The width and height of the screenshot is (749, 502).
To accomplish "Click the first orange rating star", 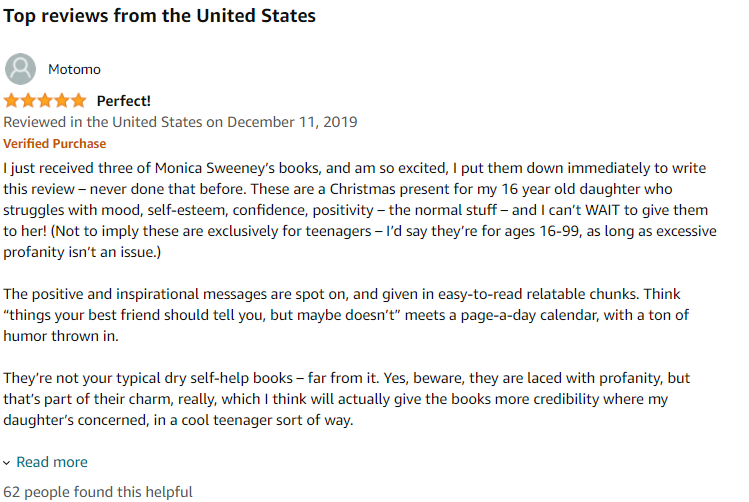I will pyautogui.click(x=11, y=101).
